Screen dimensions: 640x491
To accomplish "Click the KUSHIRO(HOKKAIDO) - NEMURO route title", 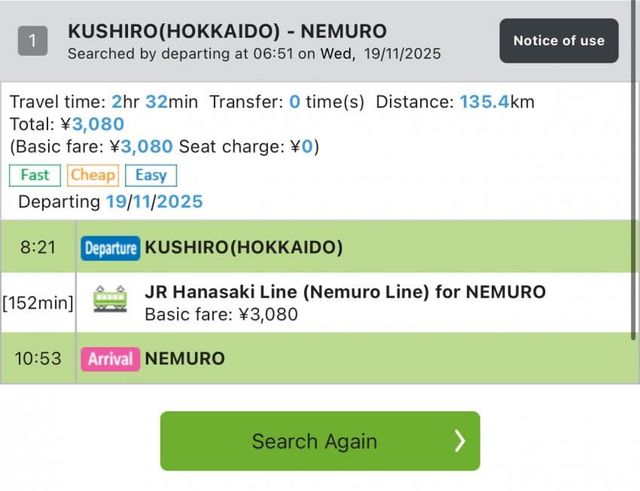I will click(227, 31).
